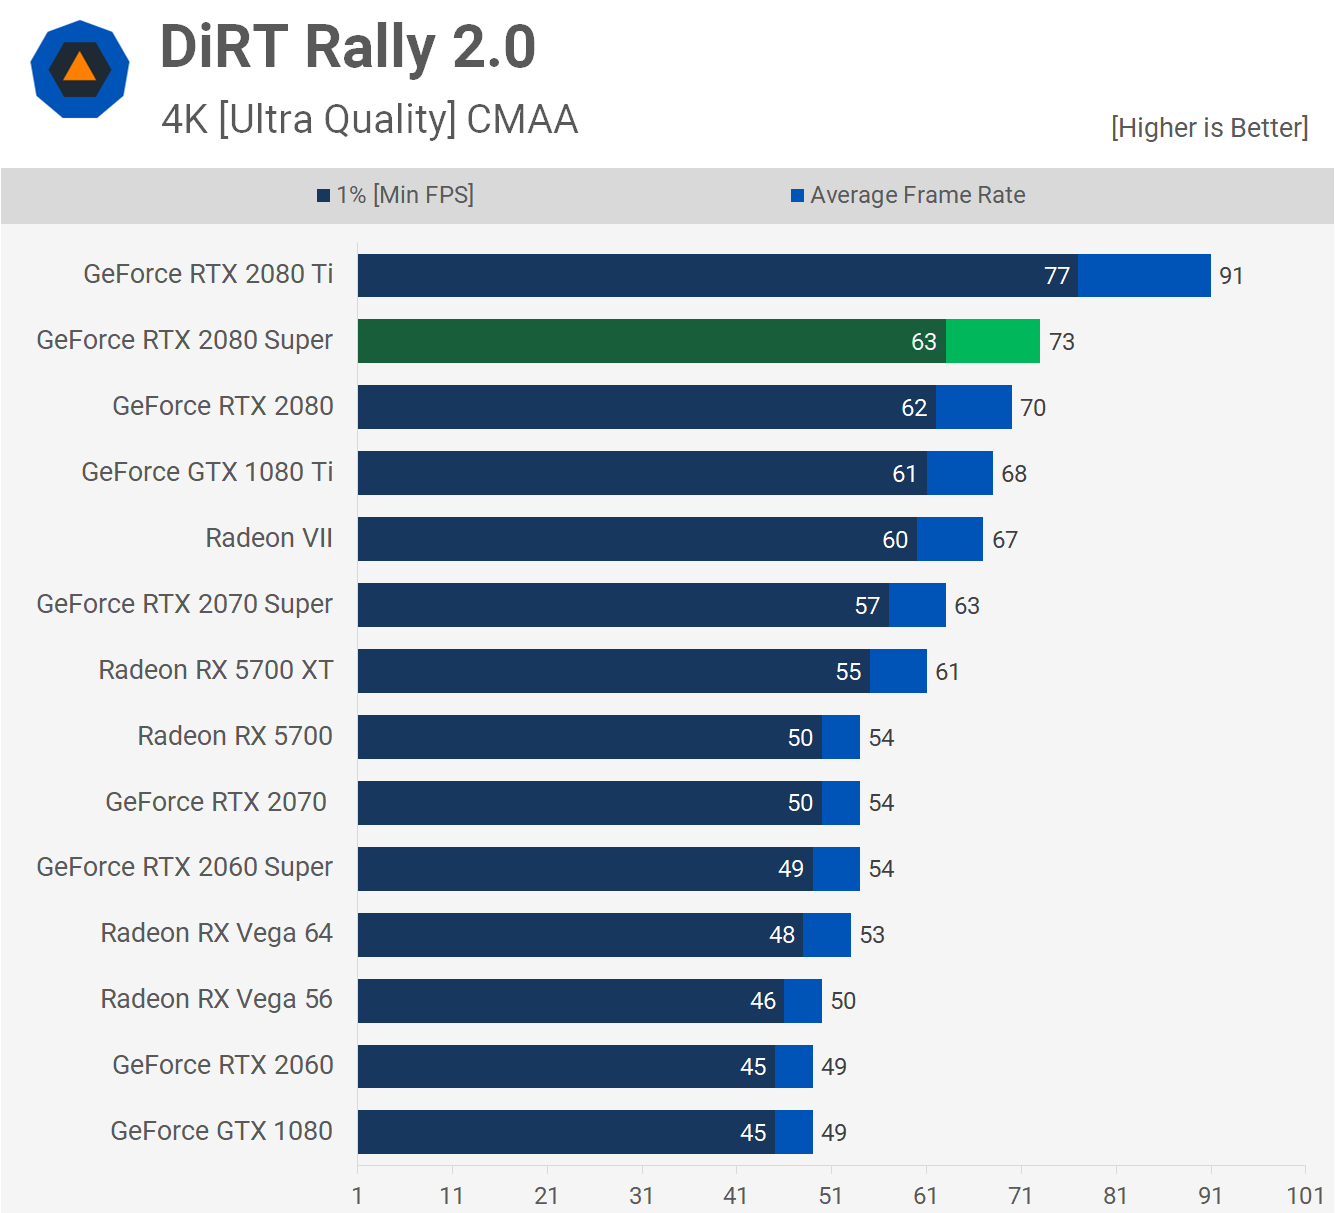Click the blue polygon logo icon
Image resolution: width=1335 pixels, height=1213 pixels.
80,69
